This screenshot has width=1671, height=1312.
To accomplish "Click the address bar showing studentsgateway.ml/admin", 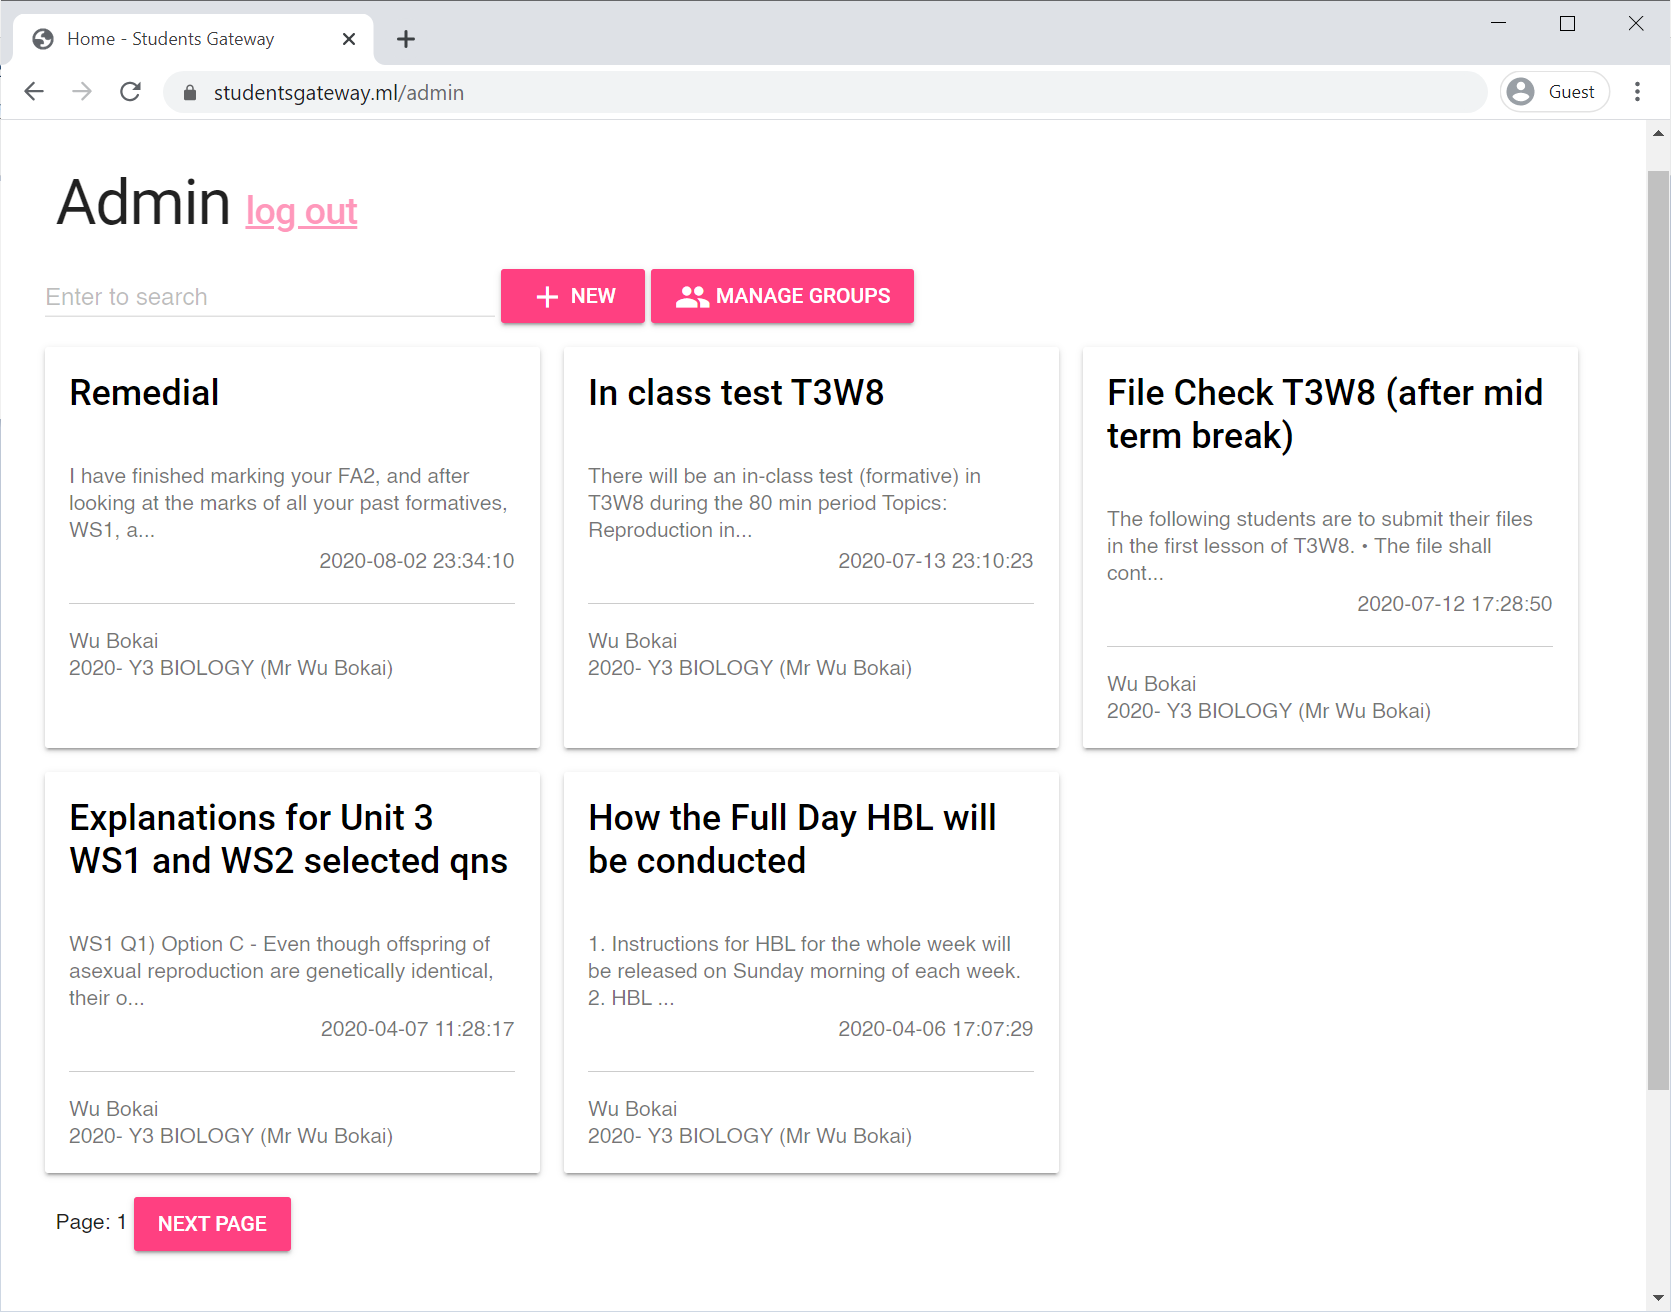I will [x=826, y=93].
